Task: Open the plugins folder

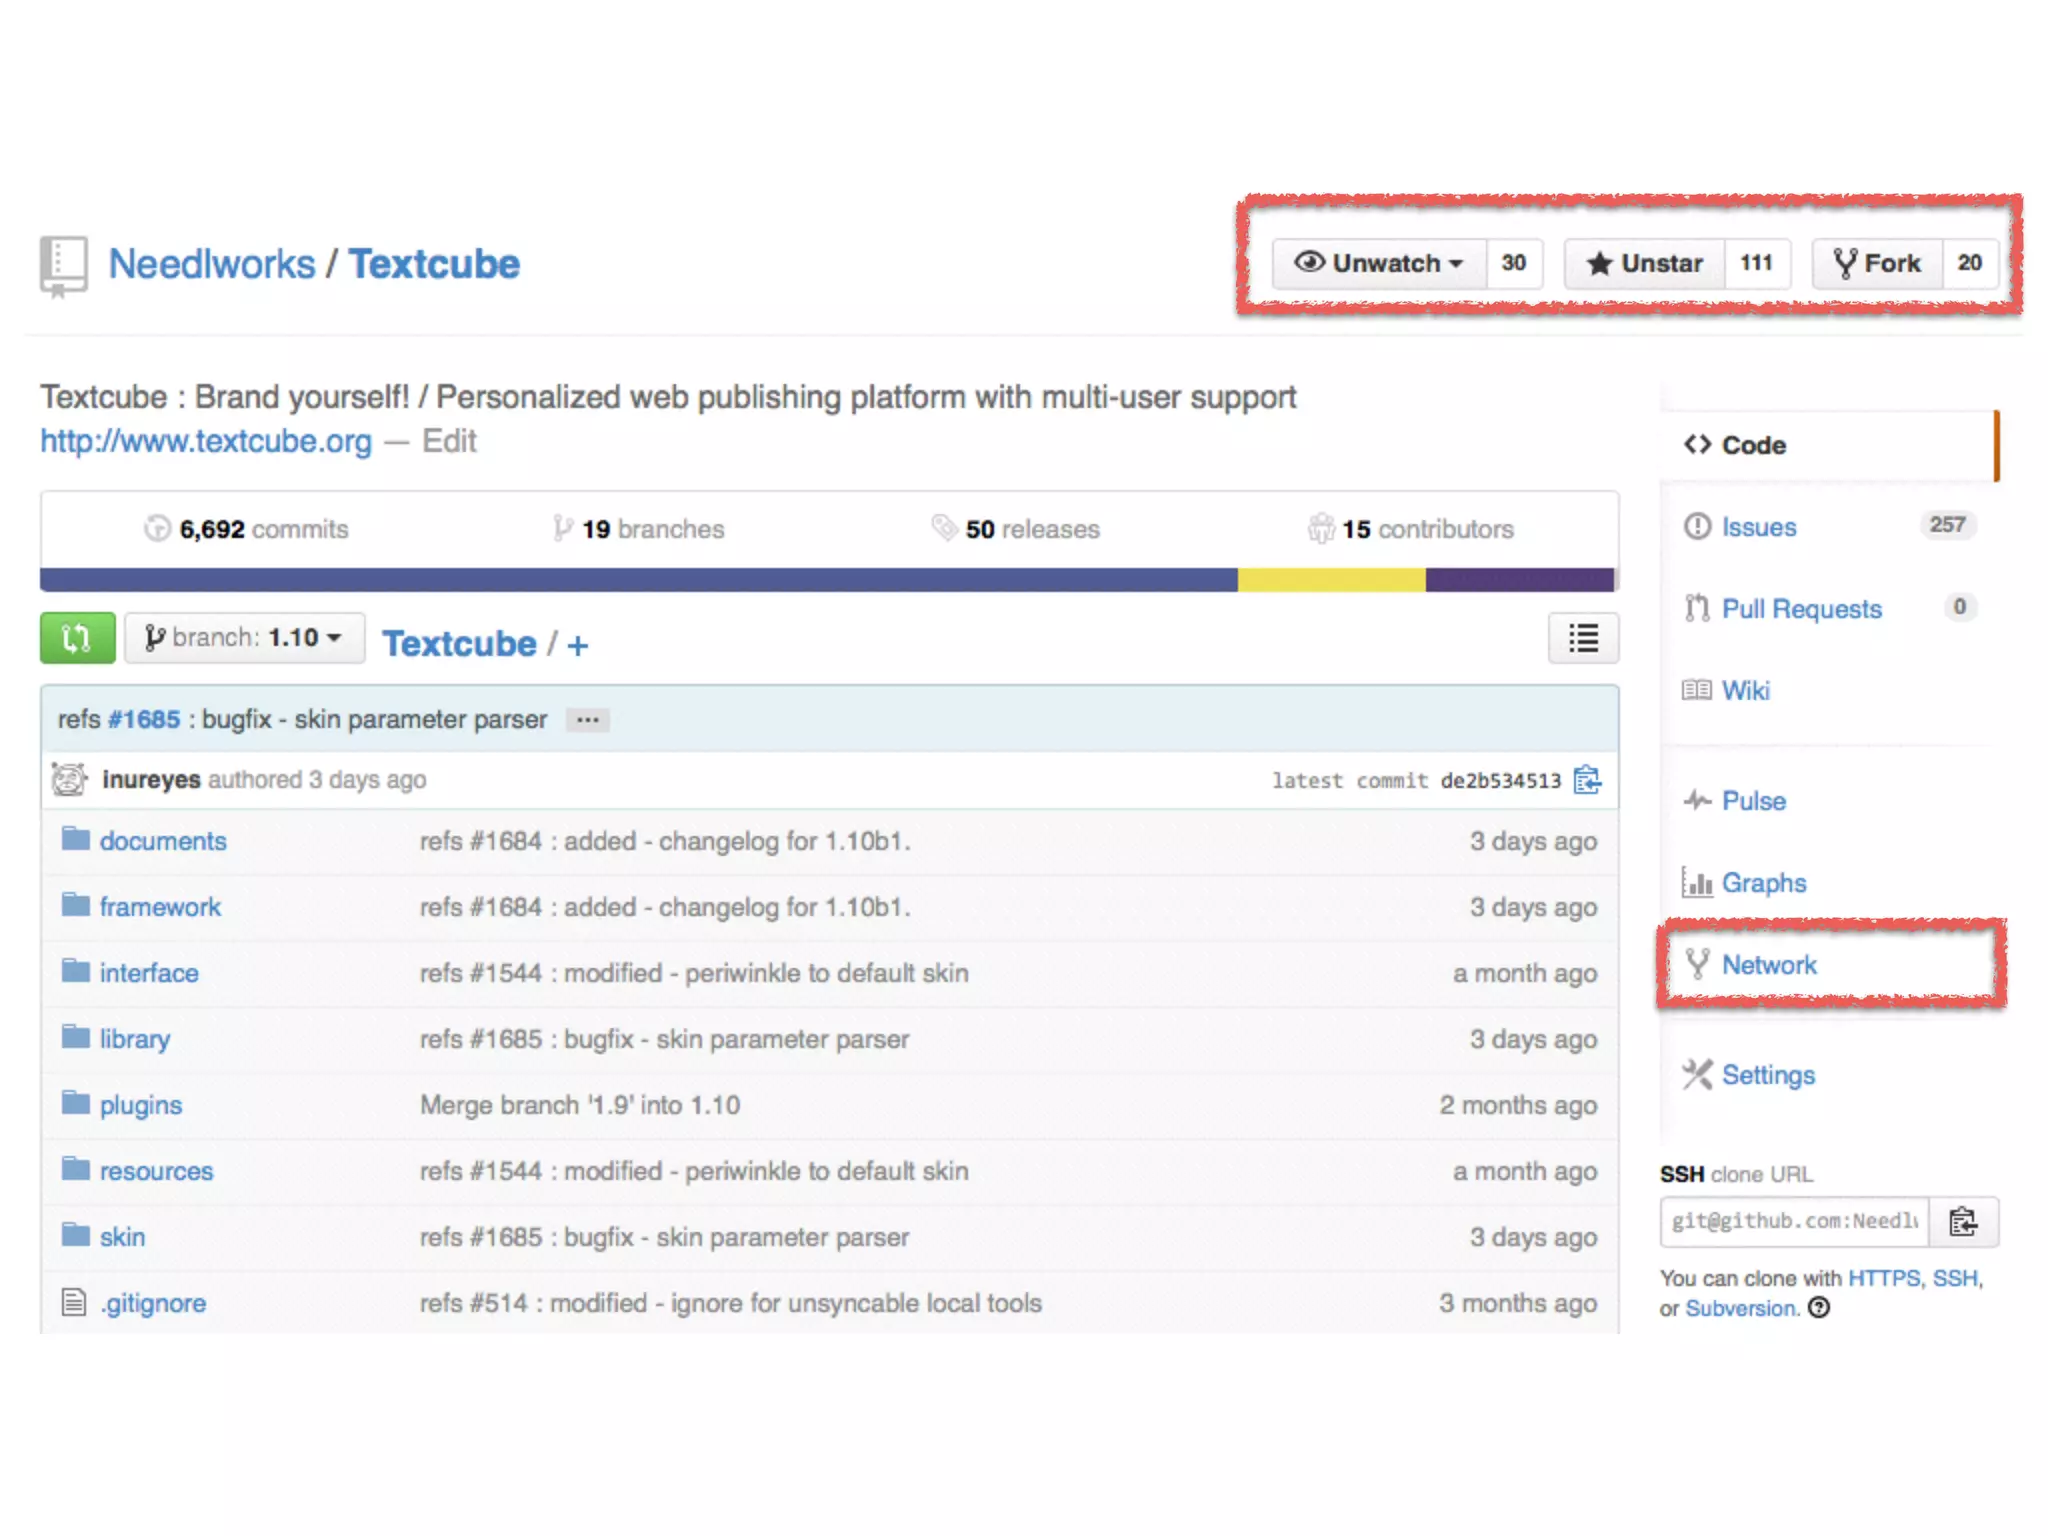Action: 141,1105
